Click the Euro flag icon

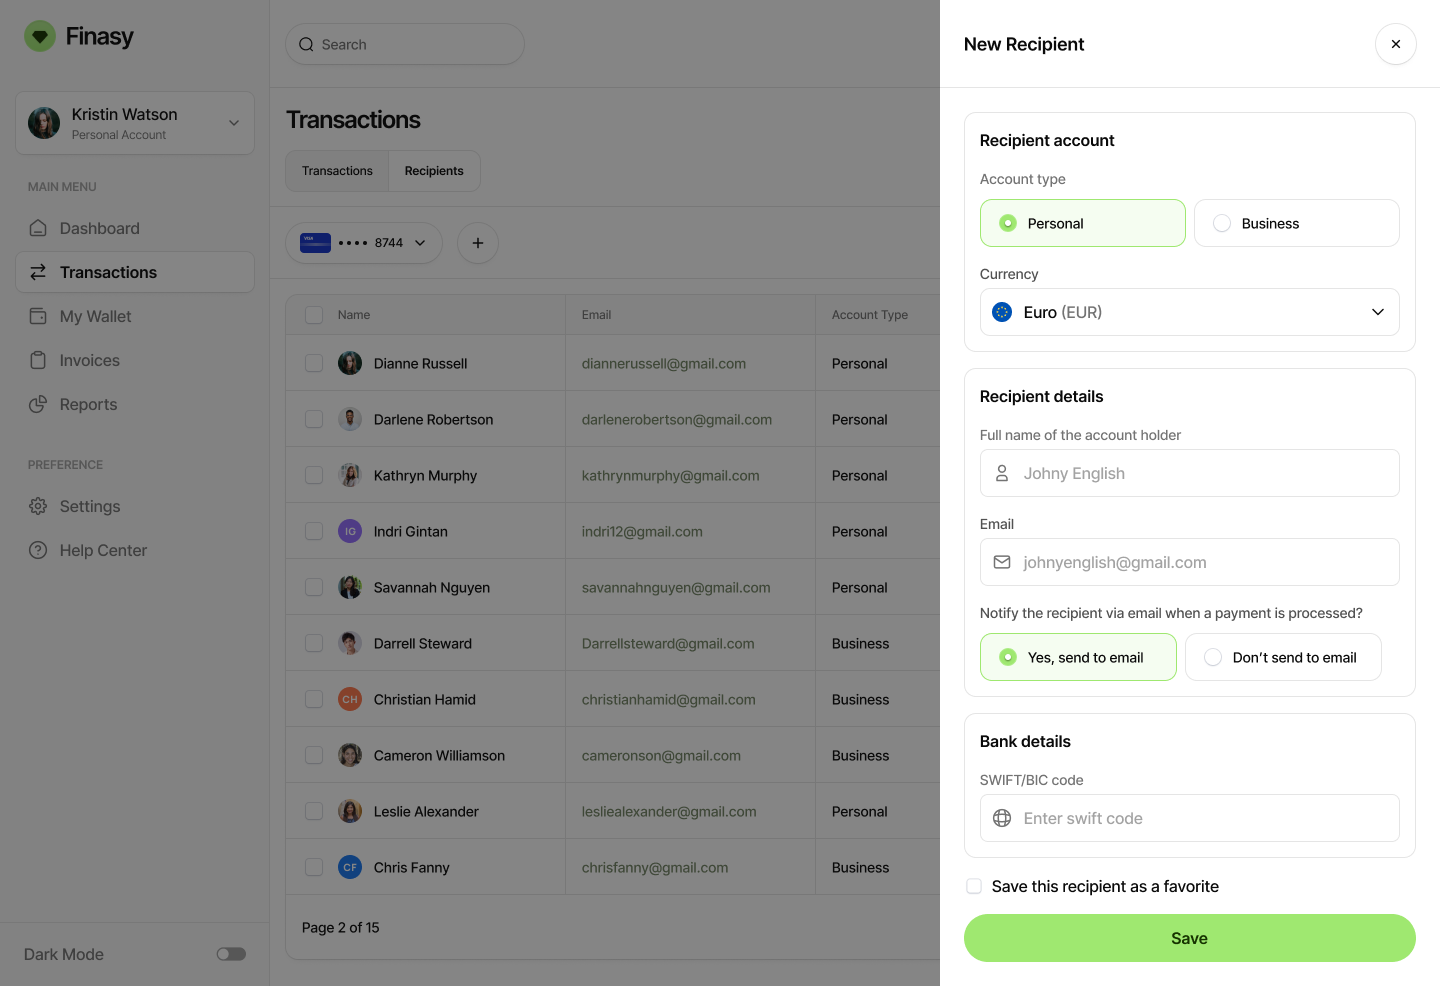tap(1002, 312)
